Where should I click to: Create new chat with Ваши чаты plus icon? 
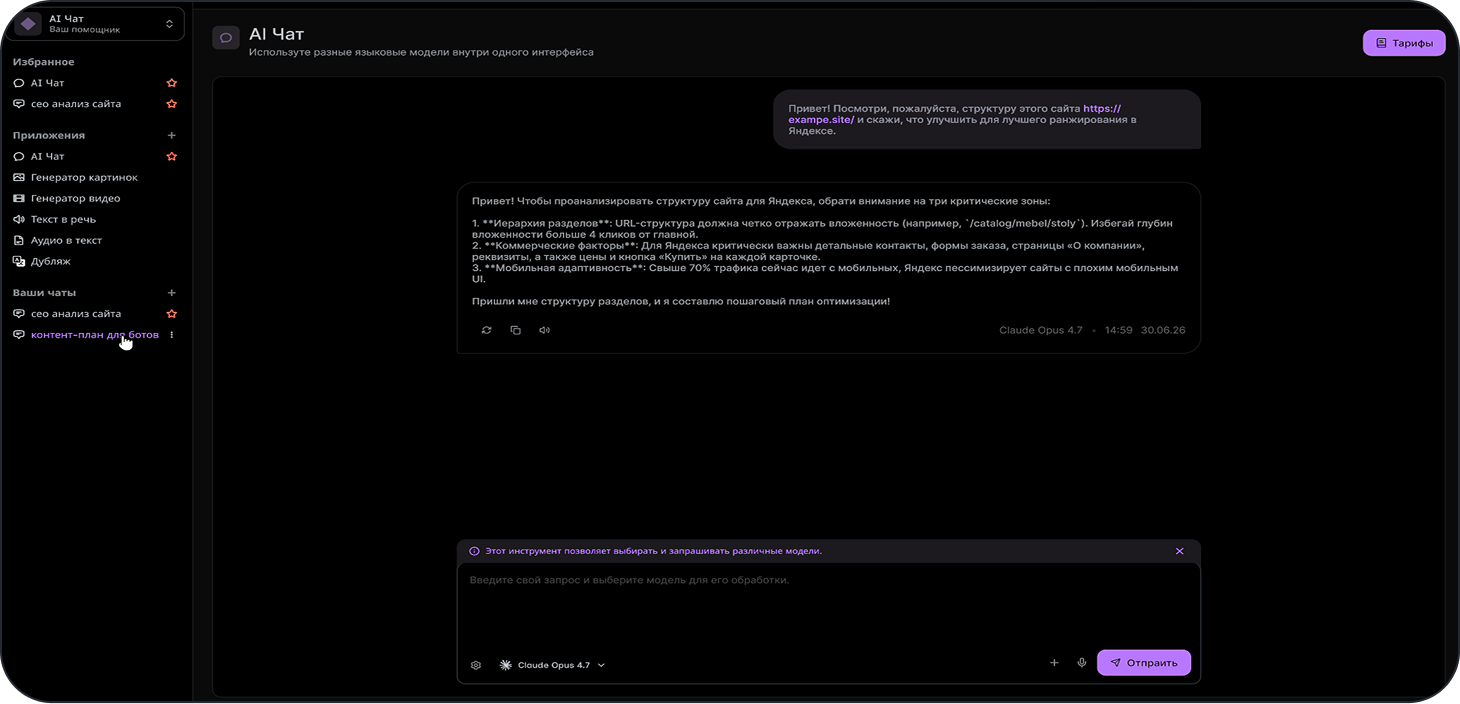[172, 293]
